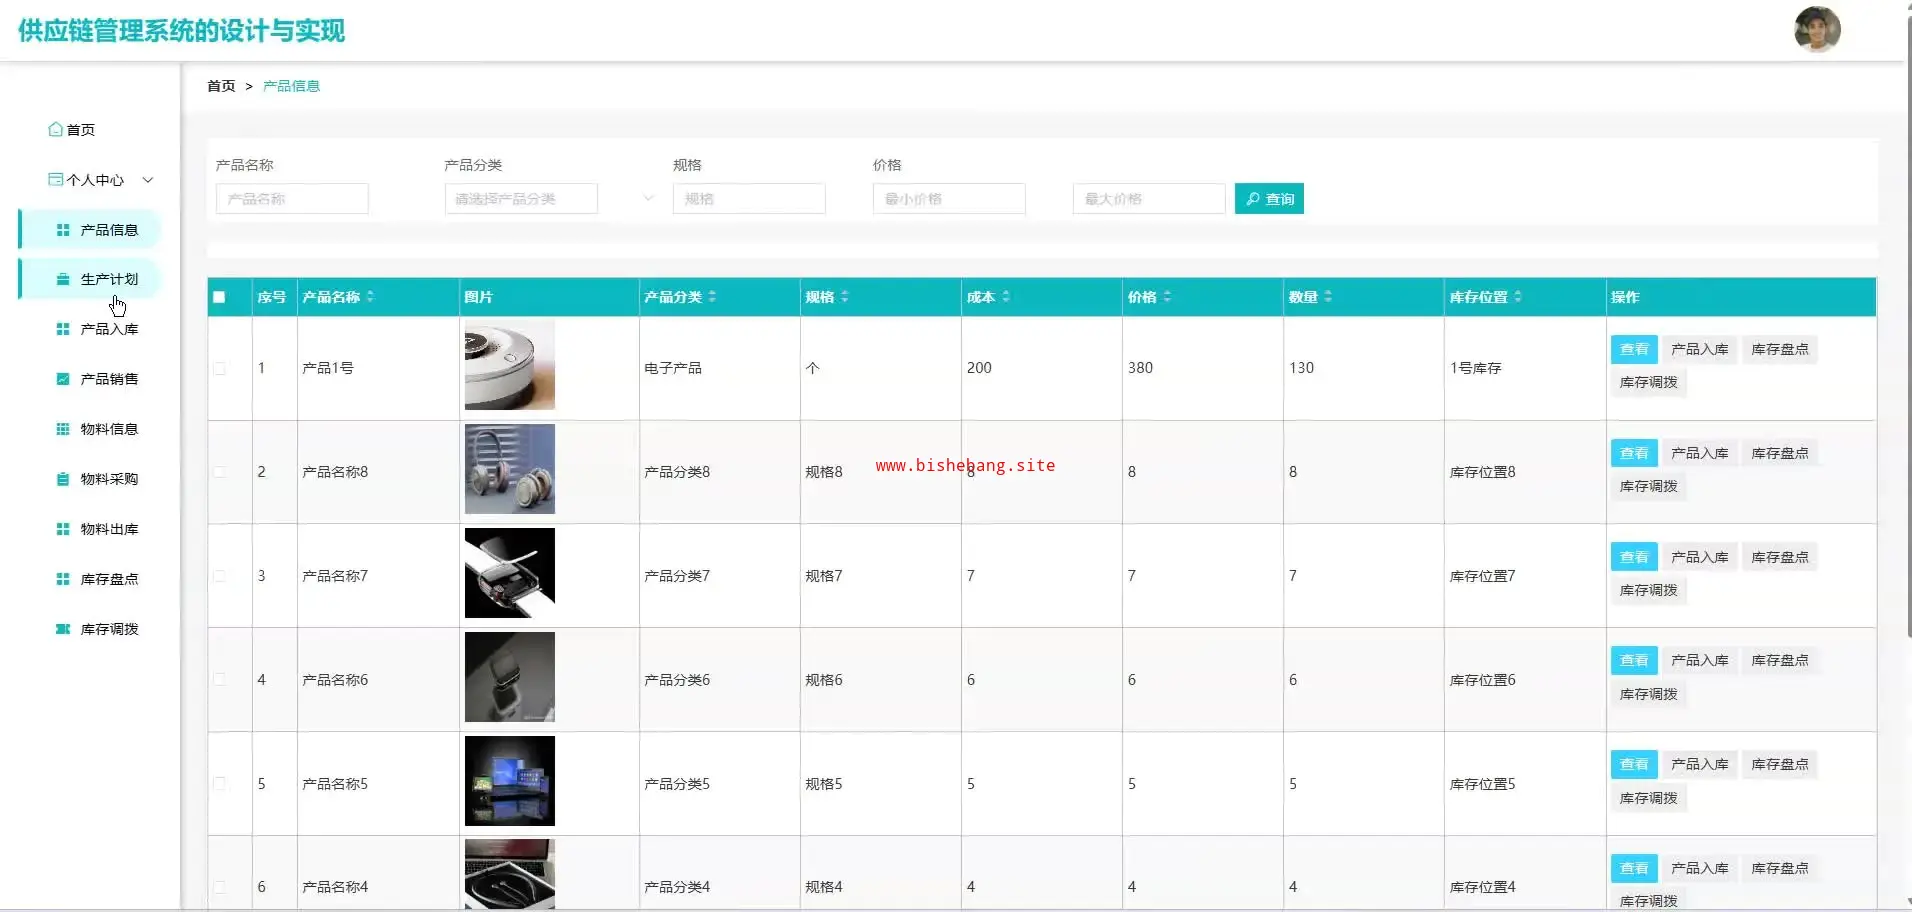Click the user avatar at top right

coord(1816,30)
